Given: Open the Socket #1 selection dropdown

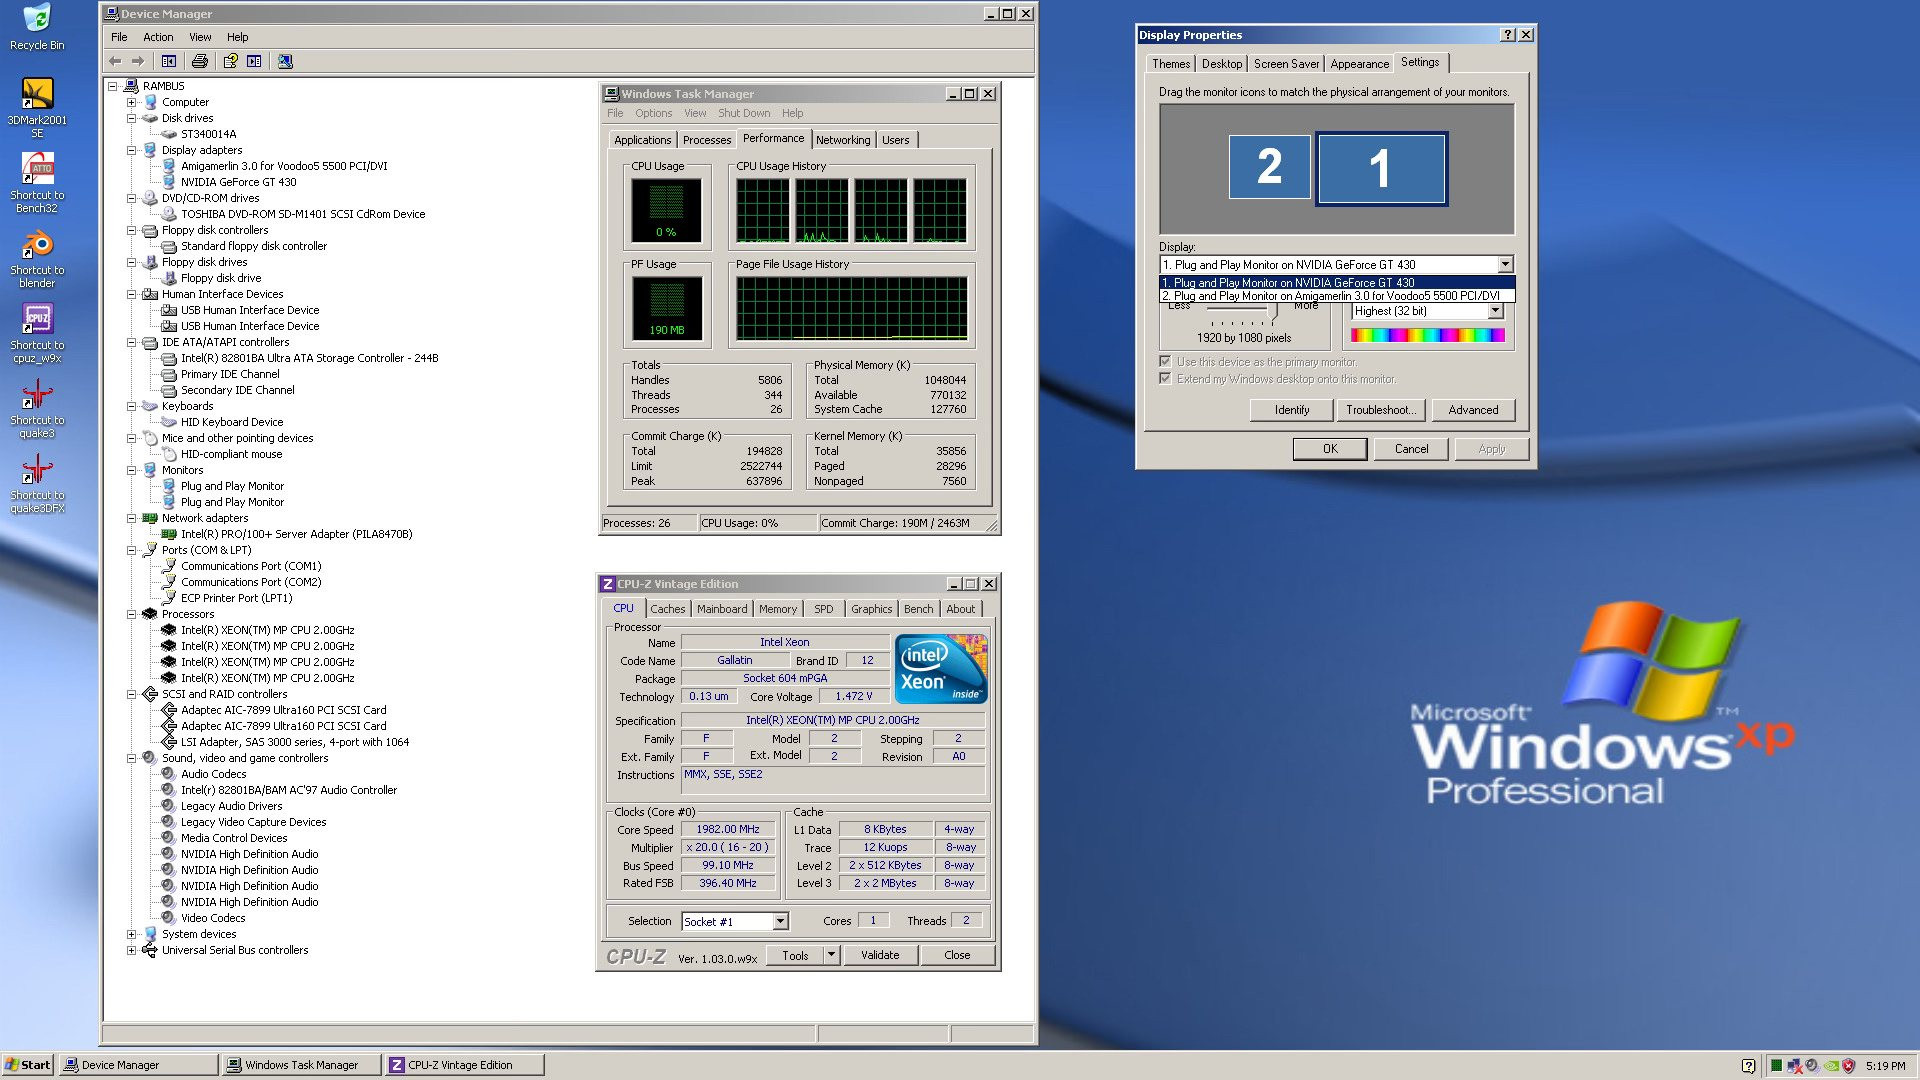Looking at the screenshot, I should pyautogui.click(x=780, y=921).
